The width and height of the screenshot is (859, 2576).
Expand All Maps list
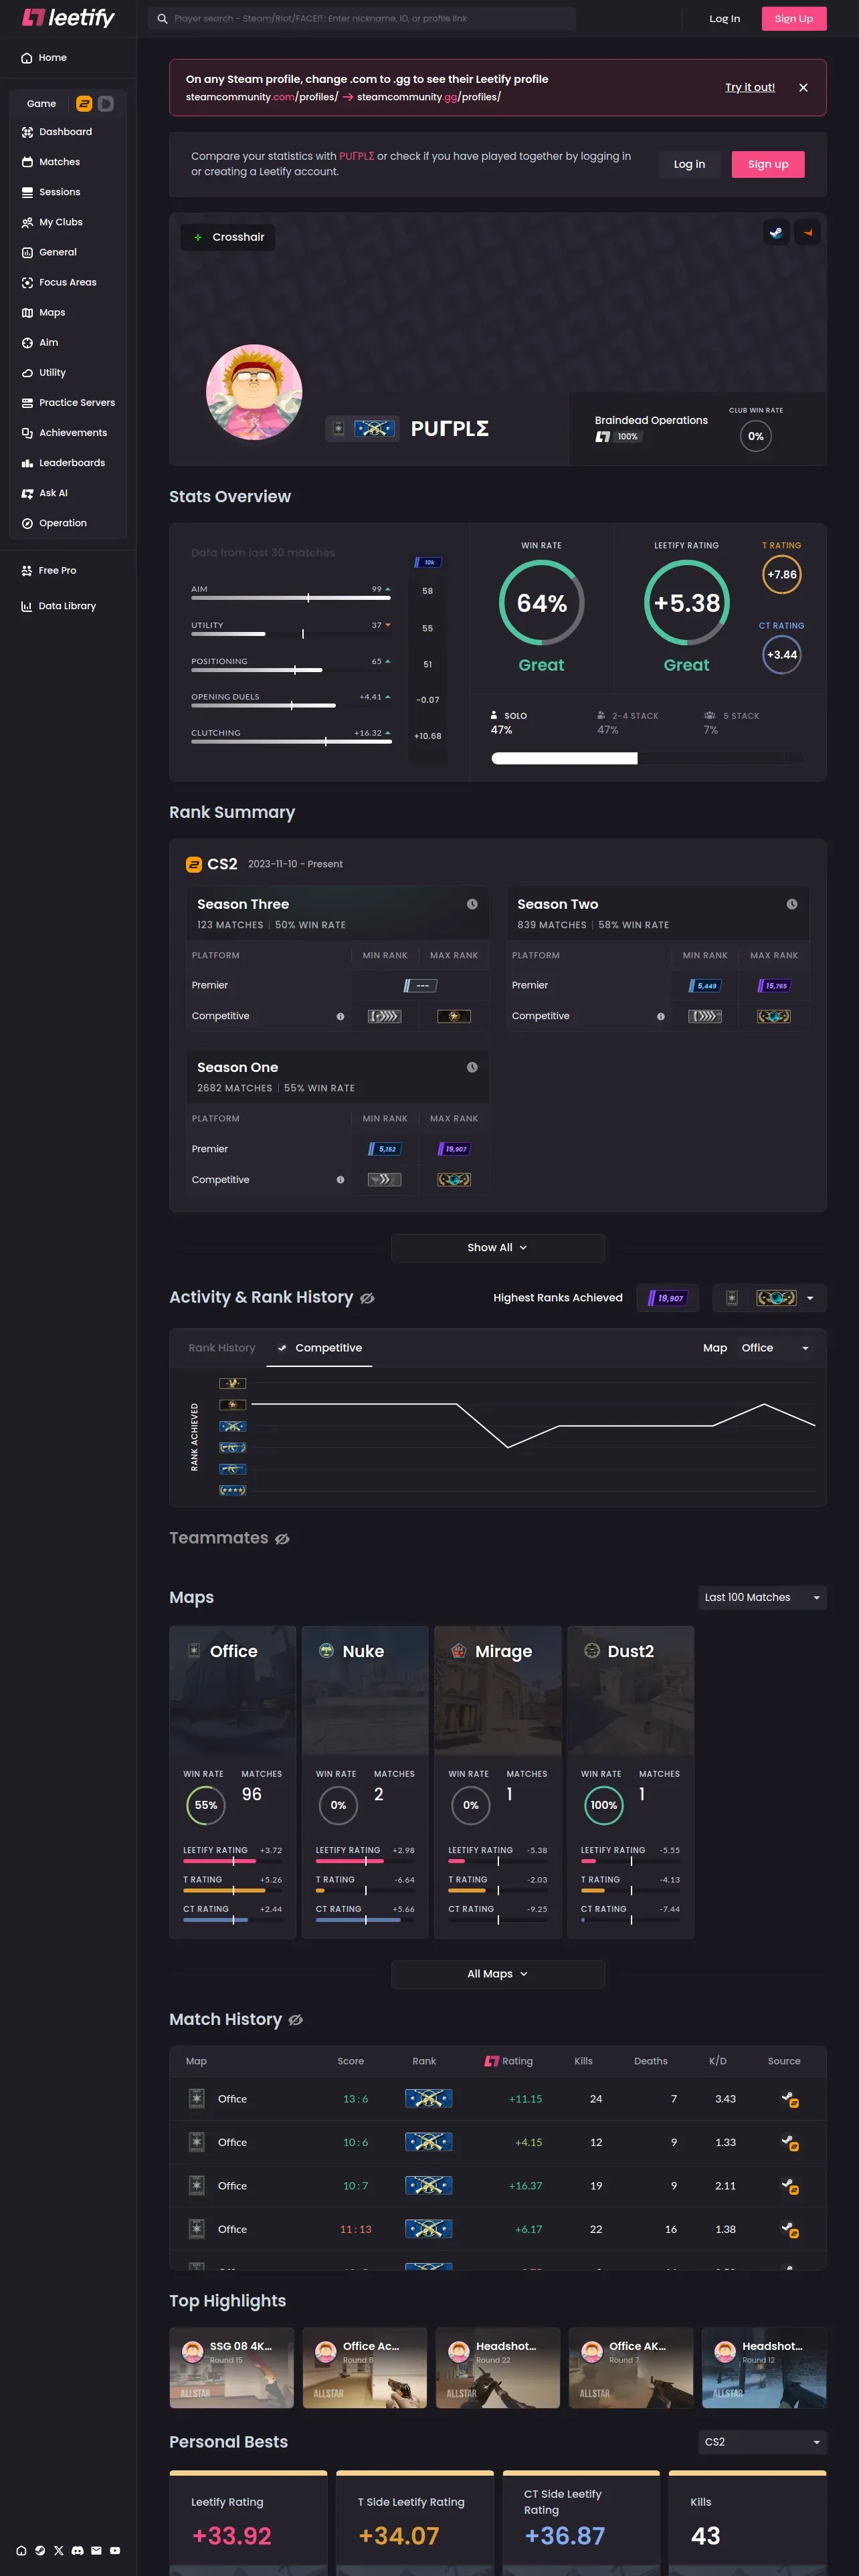497,1973
